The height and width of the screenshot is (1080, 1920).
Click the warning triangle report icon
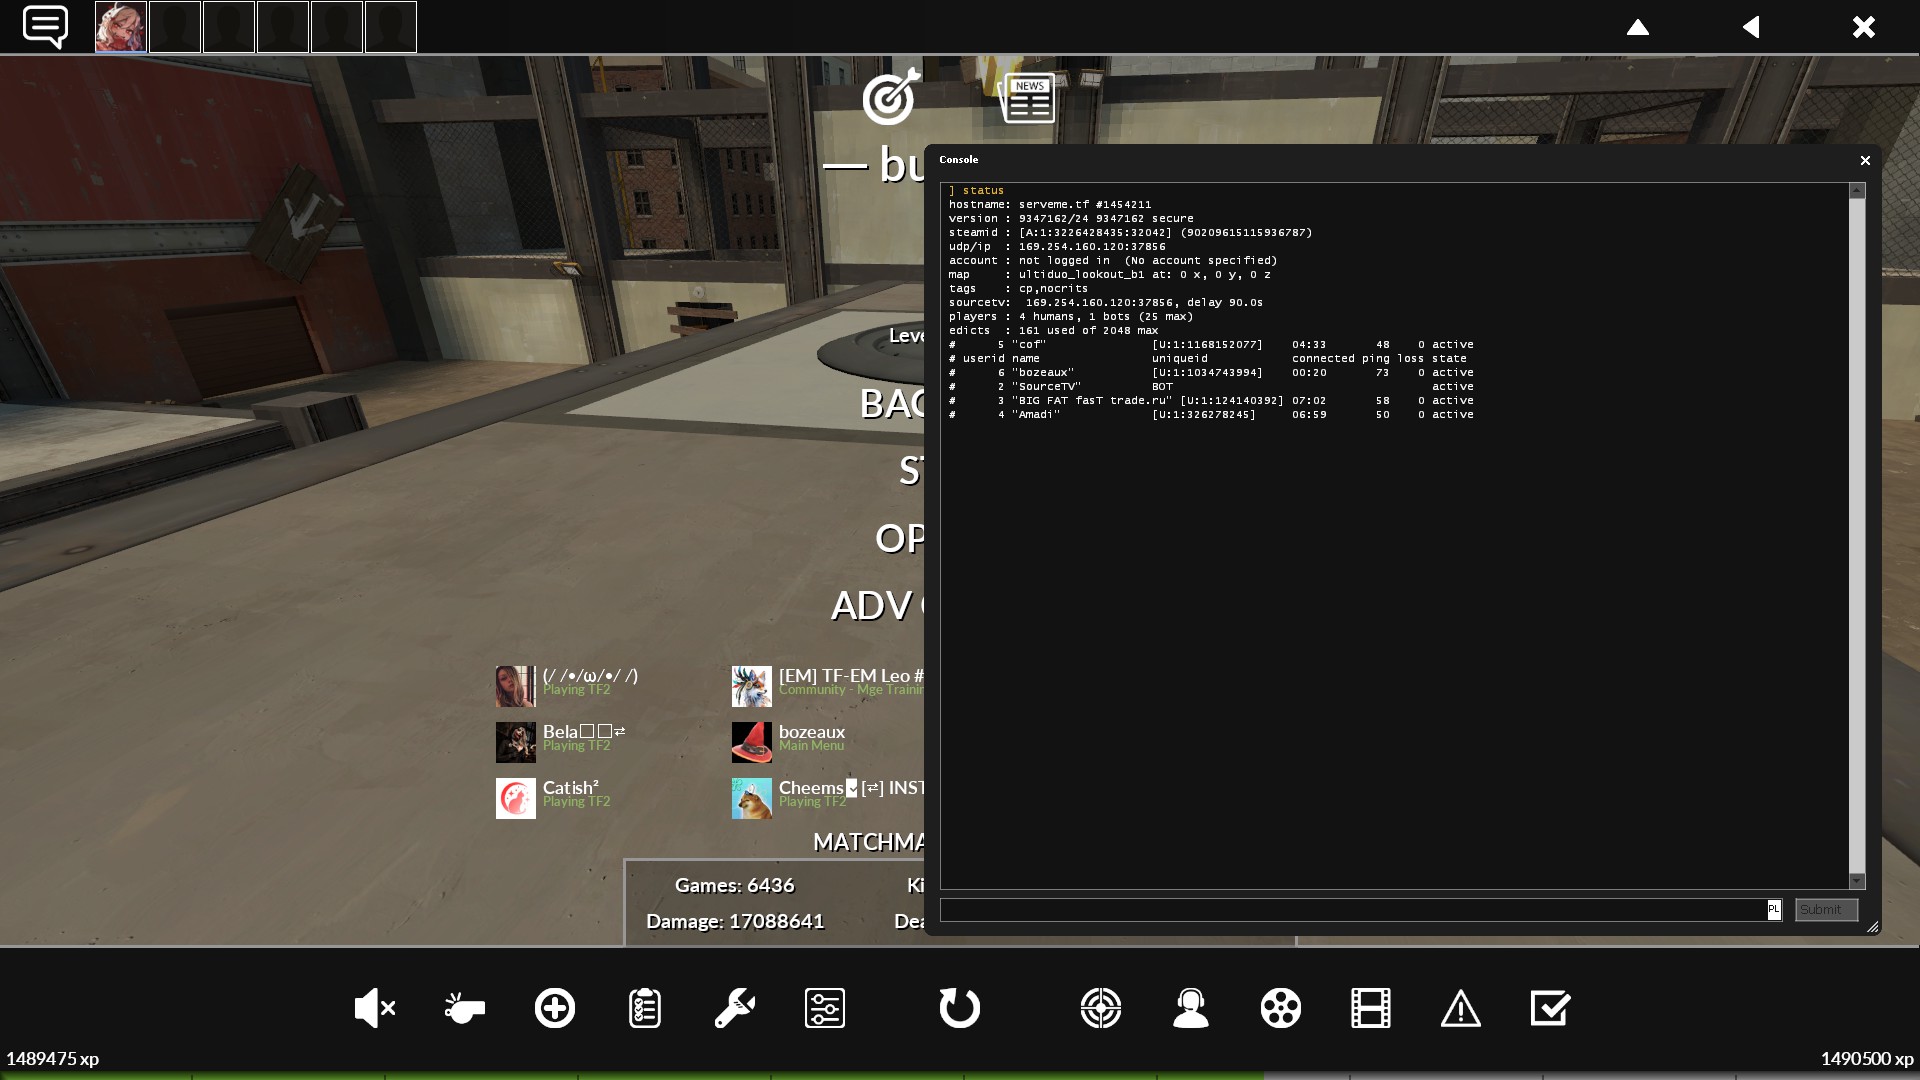(1460, 1008)
